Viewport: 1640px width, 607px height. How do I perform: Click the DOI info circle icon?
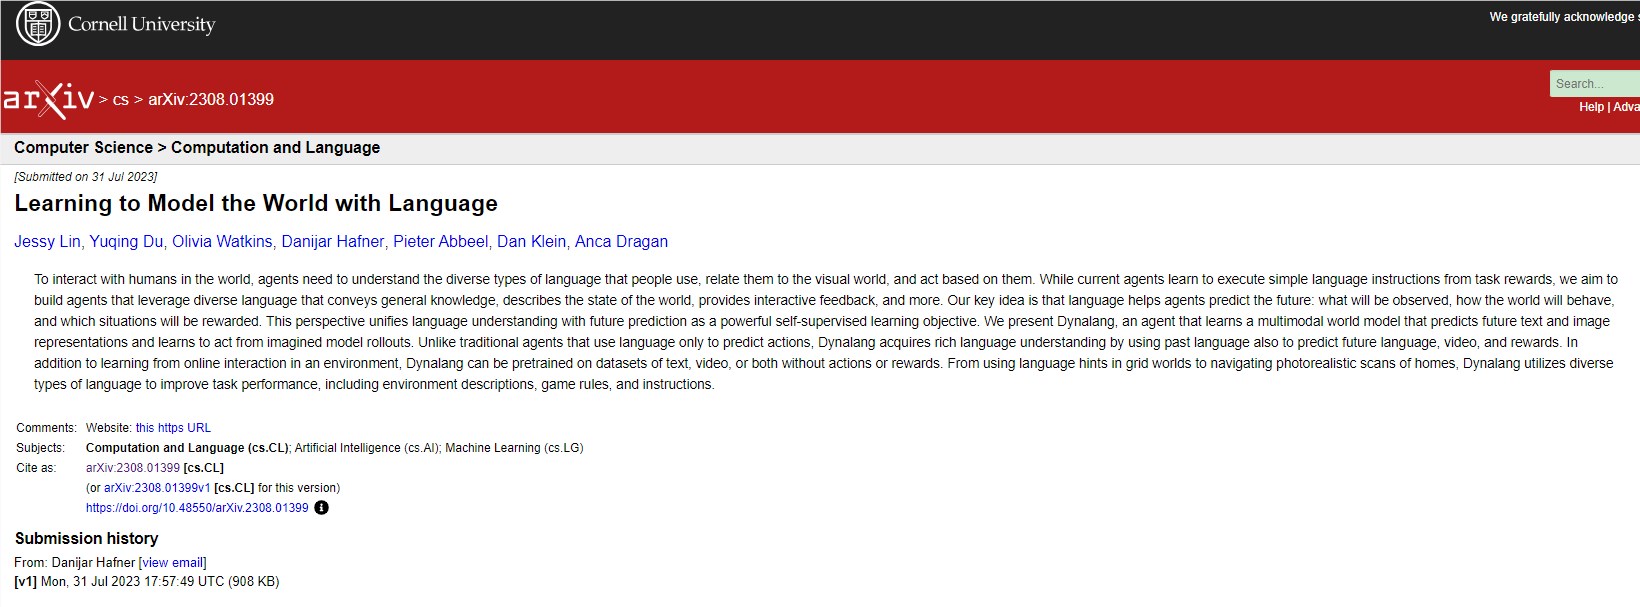[321, 508]
